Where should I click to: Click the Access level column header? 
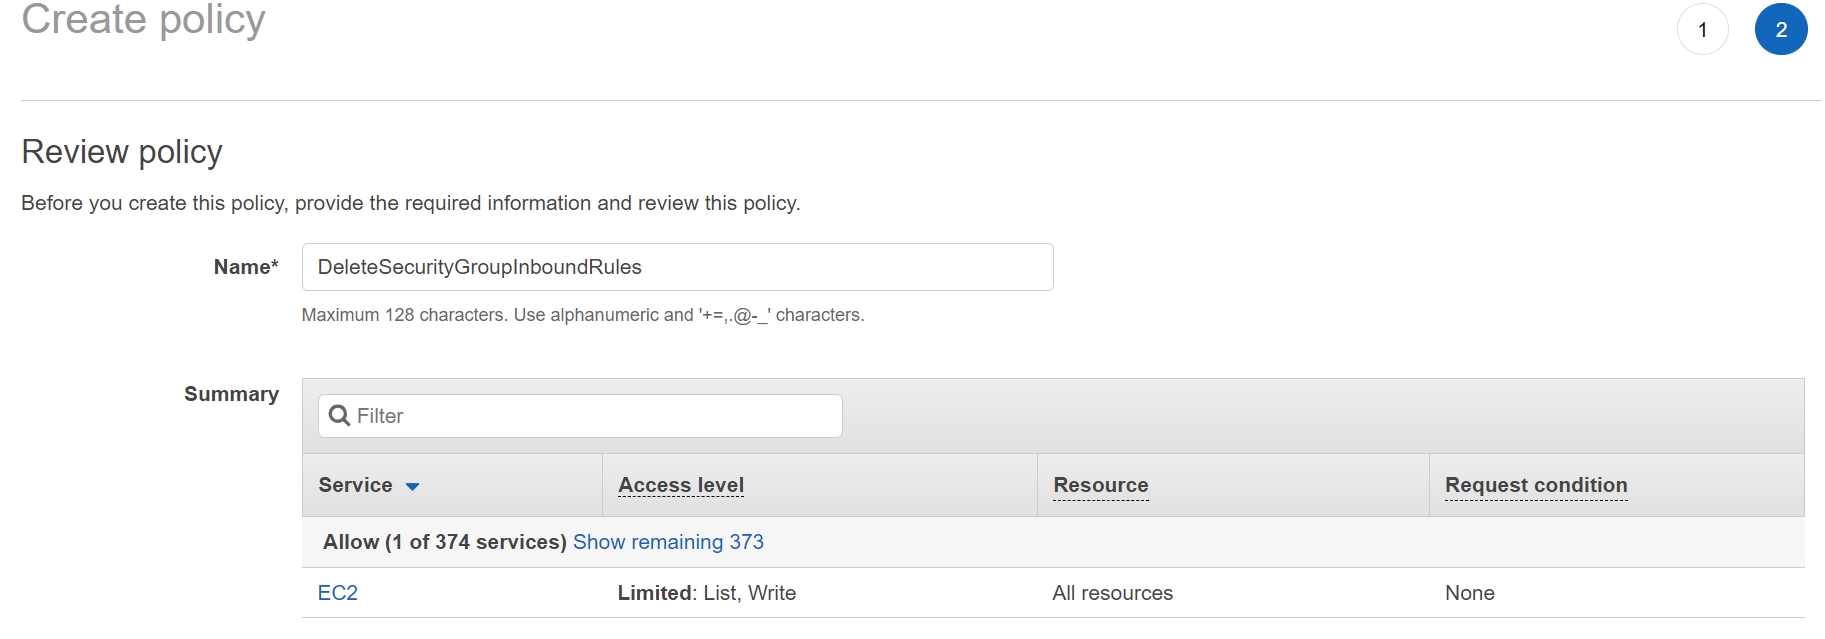(x=680, y=485)
